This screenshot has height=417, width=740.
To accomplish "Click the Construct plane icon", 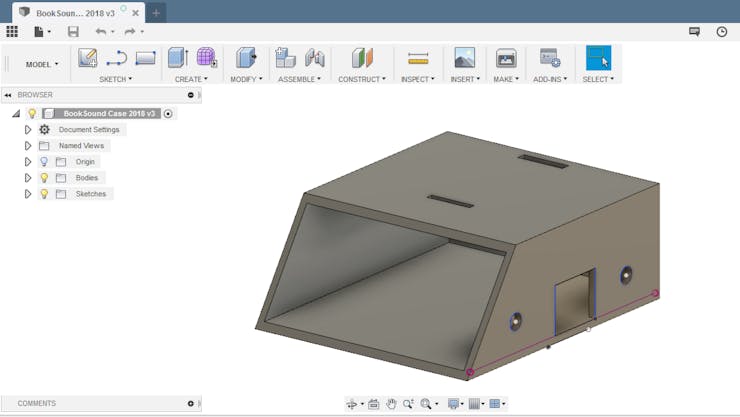I will [x=362, y=58].
